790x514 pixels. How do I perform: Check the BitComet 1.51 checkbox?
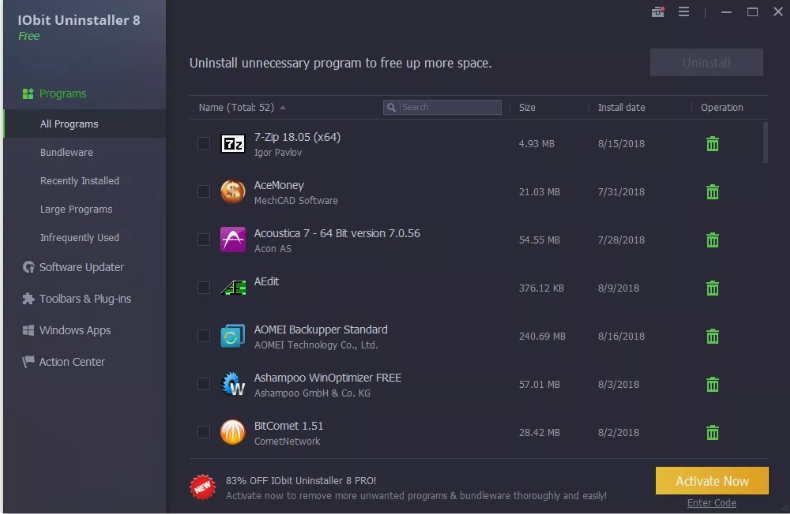pyautogui.click(x=204, y=432)
